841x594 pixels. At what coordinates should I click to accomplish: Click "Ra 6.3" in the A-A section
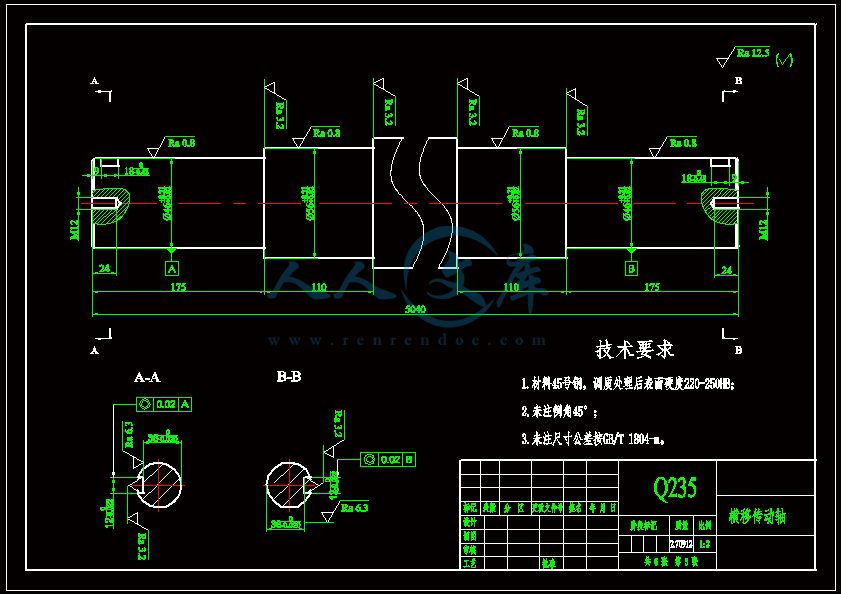[x=129, y=435]
